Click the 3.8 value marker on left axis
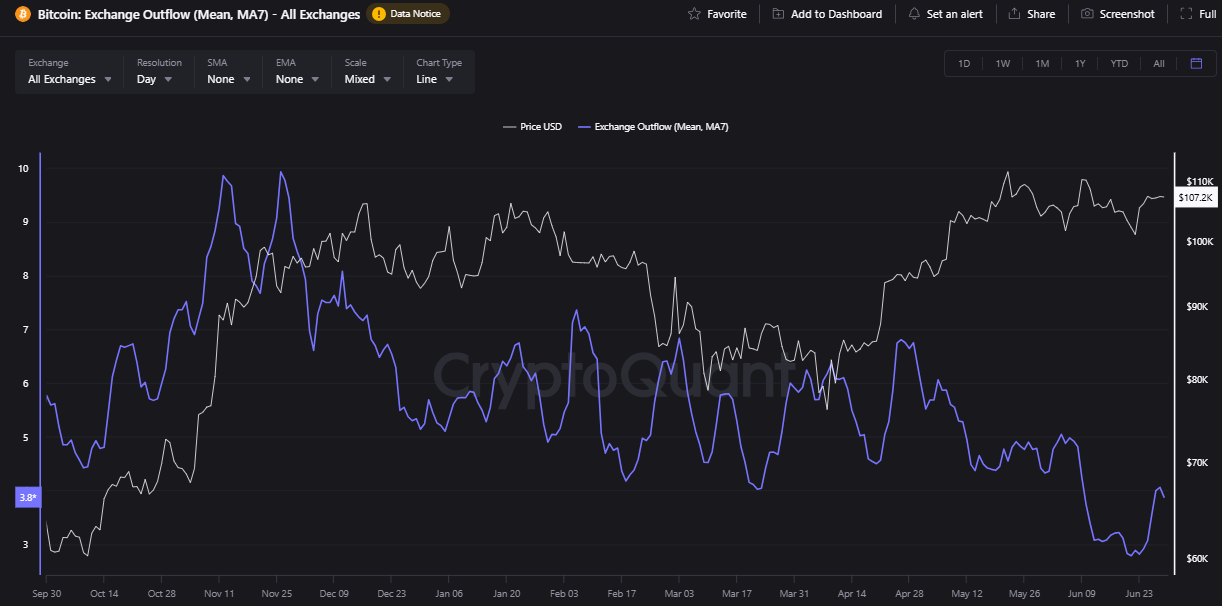 27,497
